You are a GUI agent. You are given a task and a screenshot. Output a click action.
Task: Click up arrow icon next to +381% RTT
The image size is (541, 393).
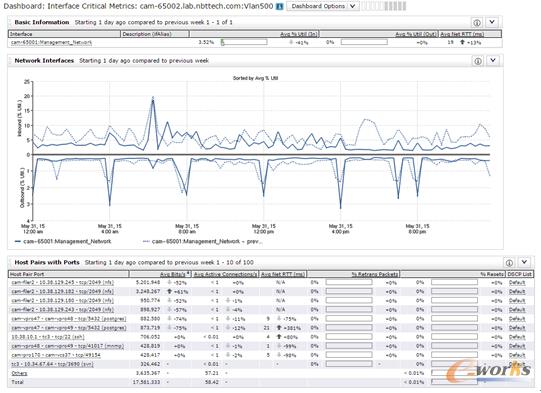click(279, 328)
